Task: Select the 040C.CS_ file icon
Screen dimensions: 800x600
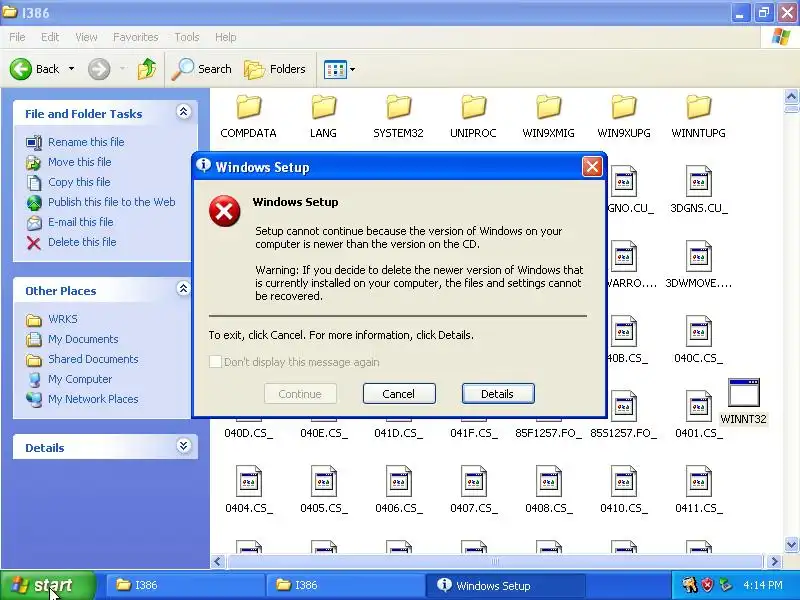Action: tap(698, 331)
